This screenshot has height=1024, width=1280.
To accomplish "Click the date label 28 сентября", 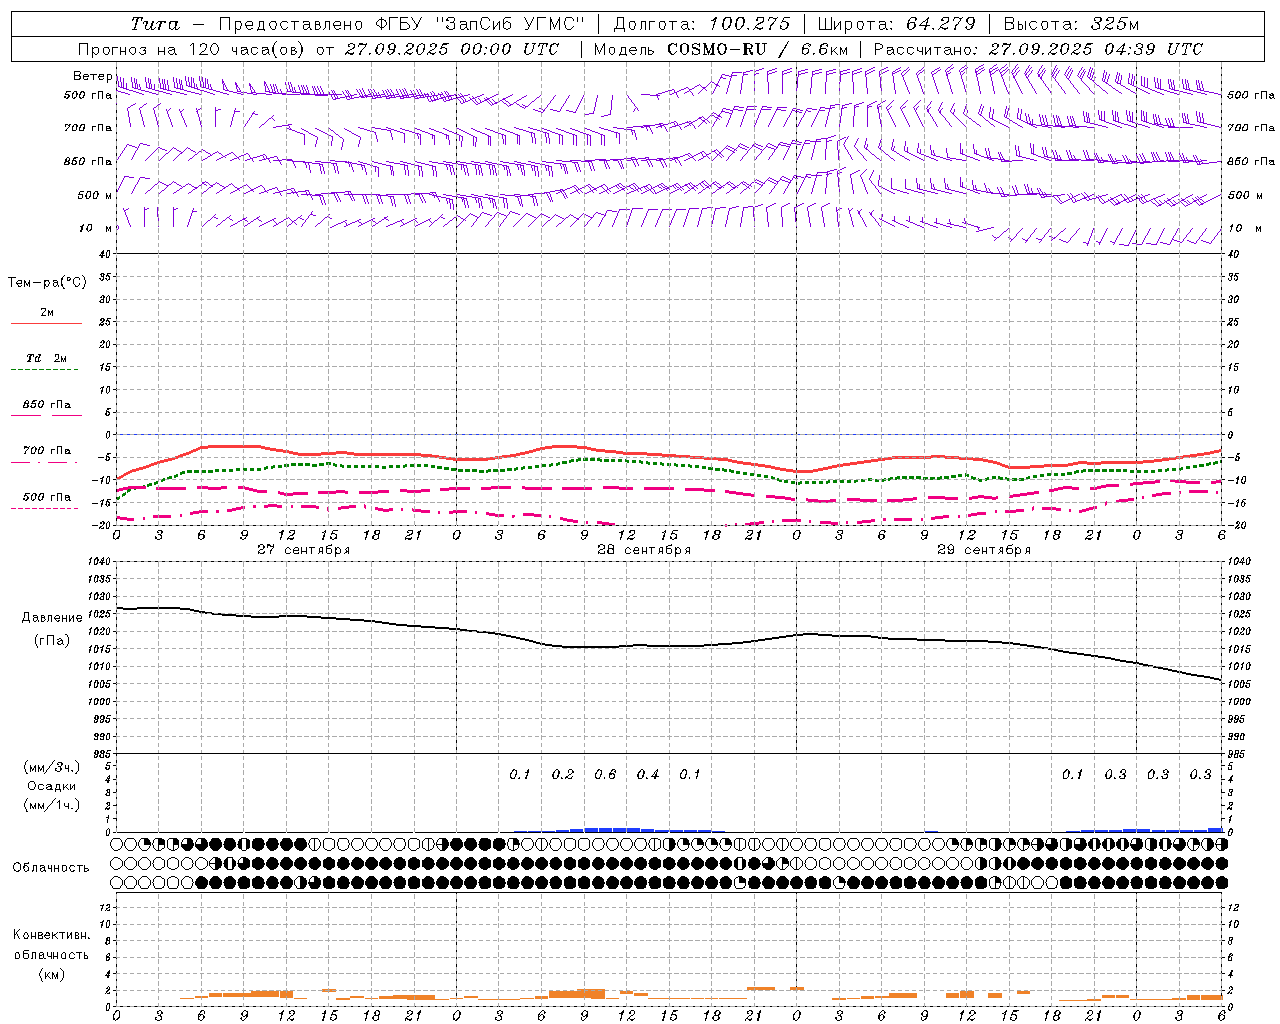I will click(x=644, y=550).
